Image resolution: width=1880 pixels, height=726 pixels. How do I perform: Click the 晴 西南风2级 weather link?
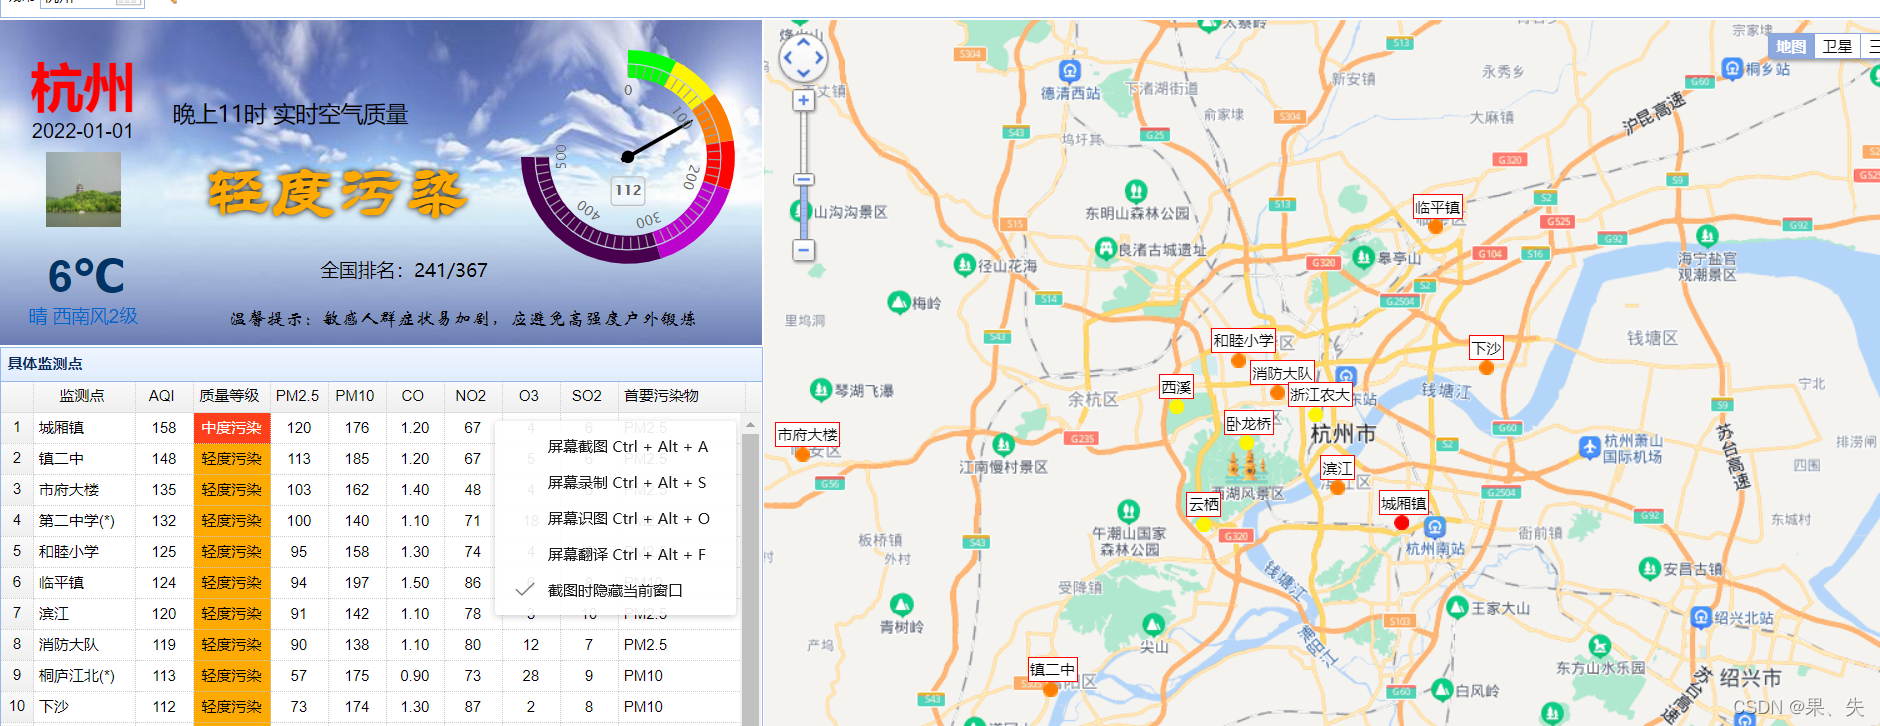point(83,316)
